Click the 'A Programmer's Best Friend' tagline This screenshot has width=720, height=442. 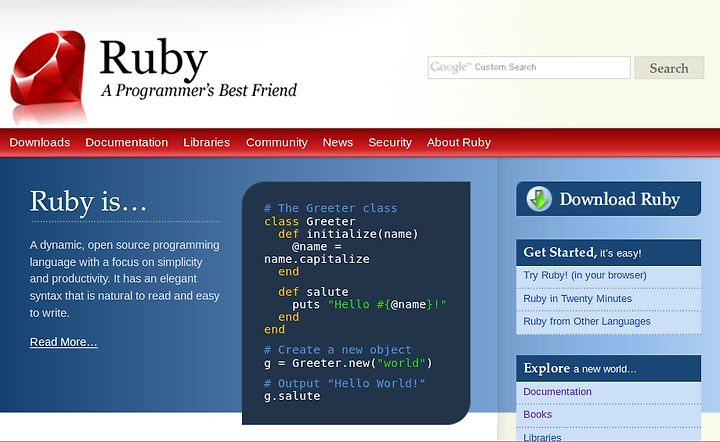click(199, 90)
